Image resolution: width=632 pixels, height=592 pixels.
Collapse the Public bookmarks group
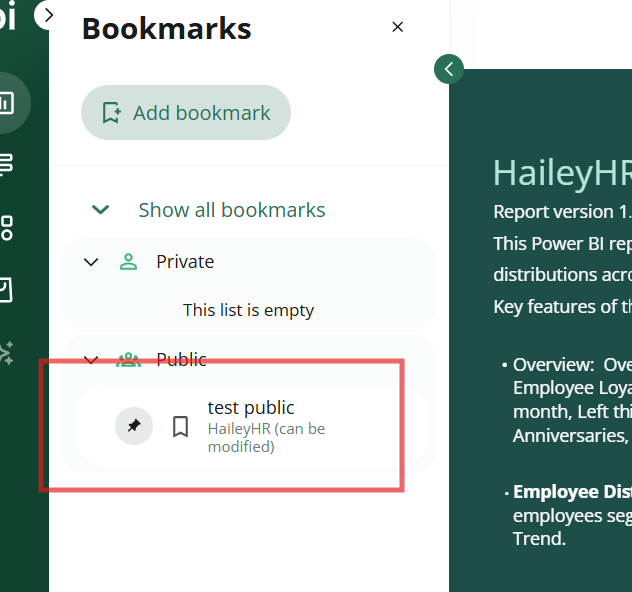tap(91, 359)
